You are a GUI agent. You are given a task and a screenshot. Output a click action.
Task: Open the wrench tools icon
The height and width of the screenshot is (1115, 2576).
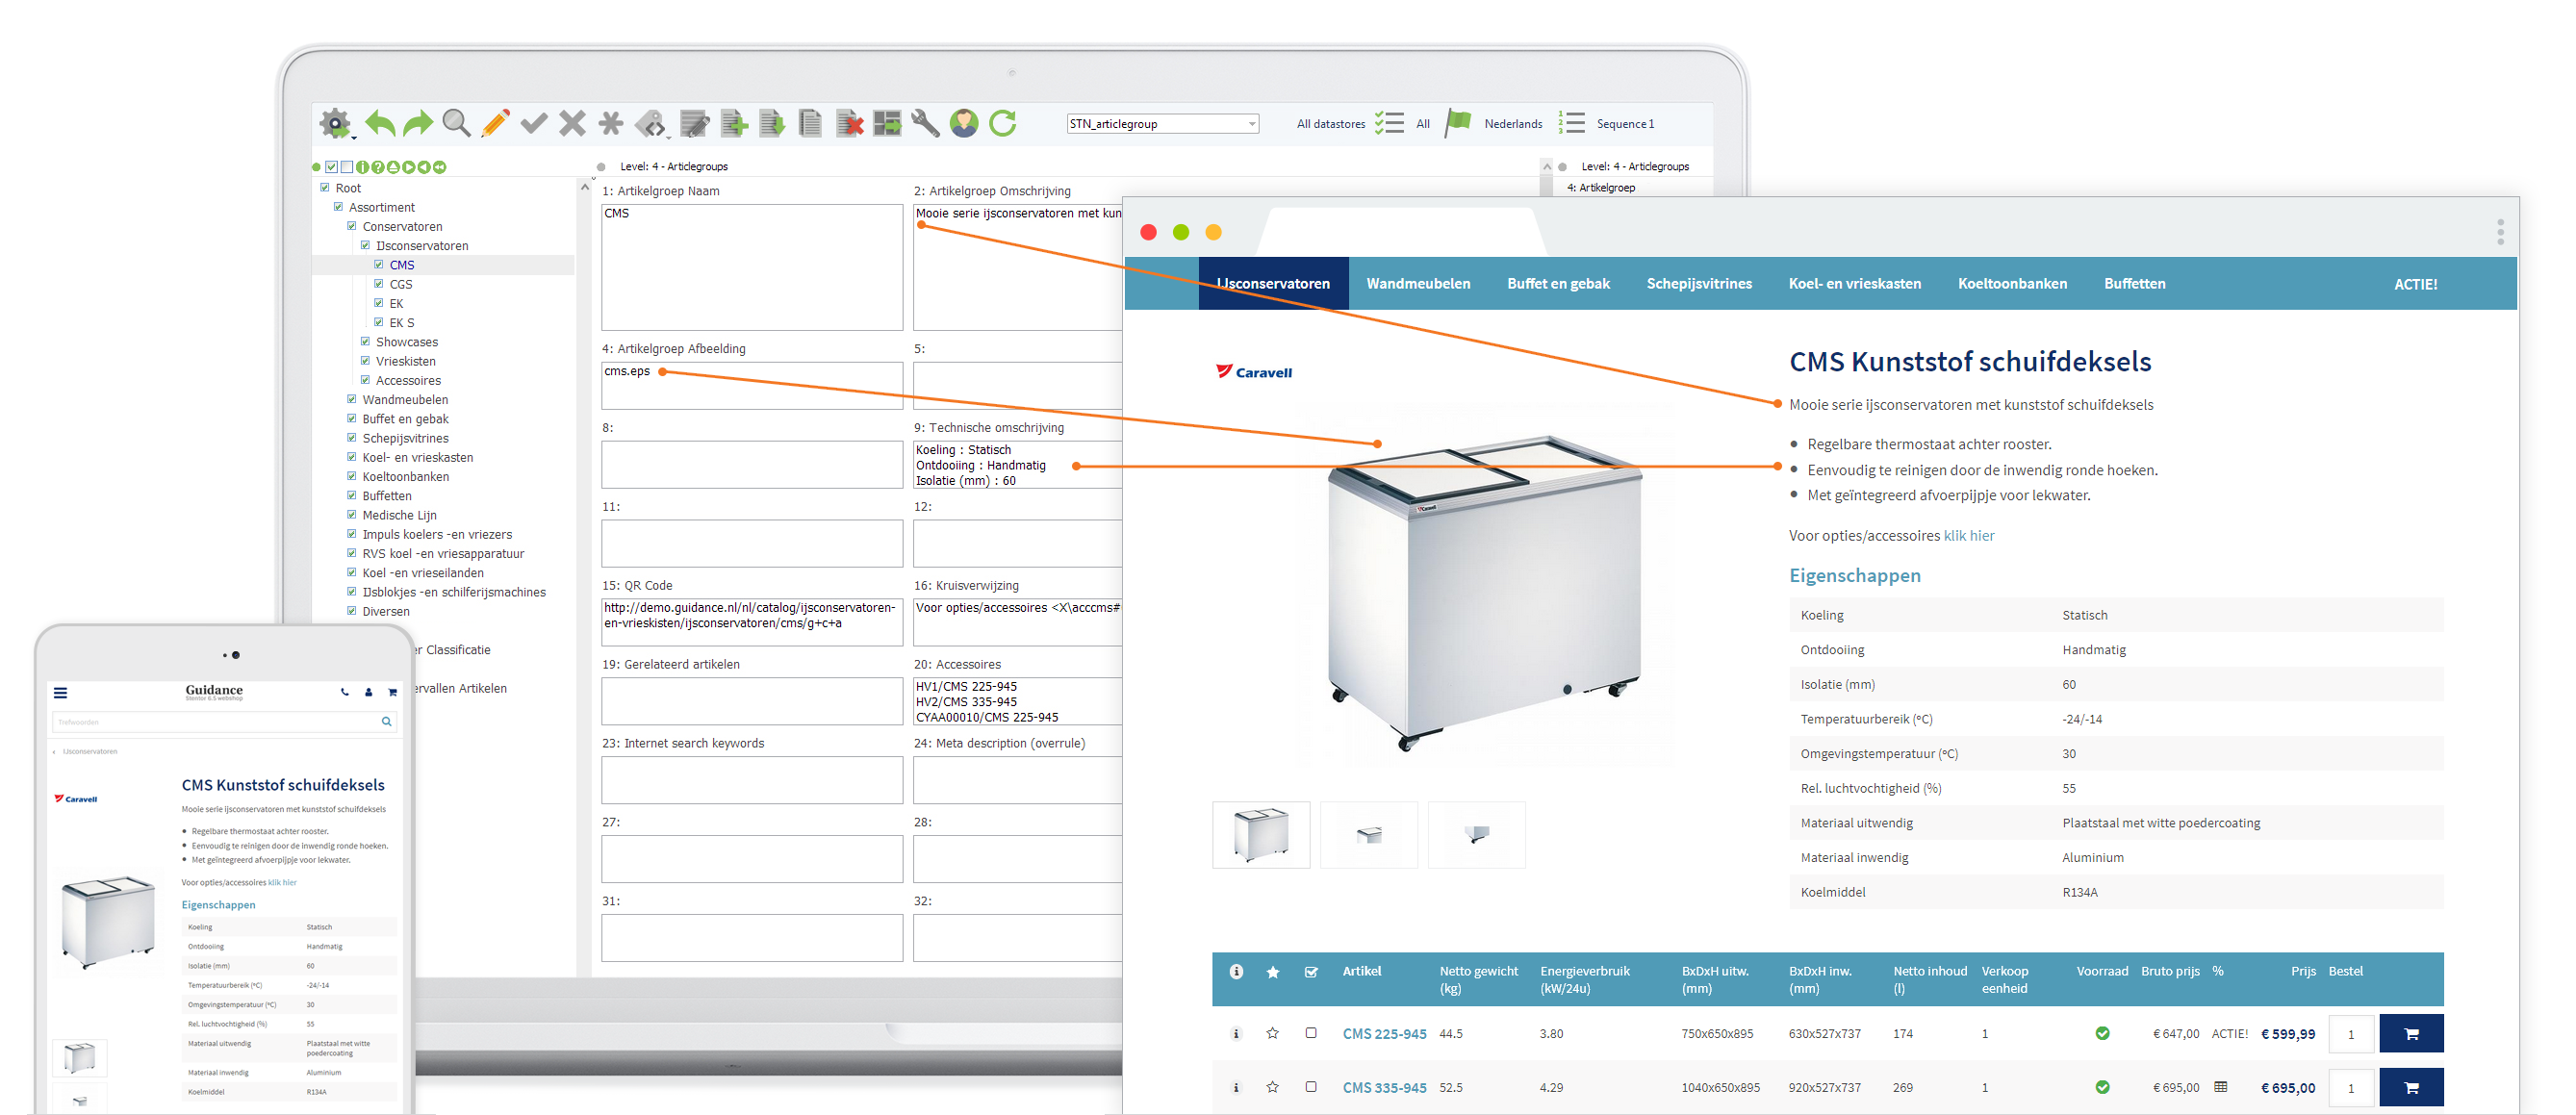pyautogui.click(x=925, y=124)
